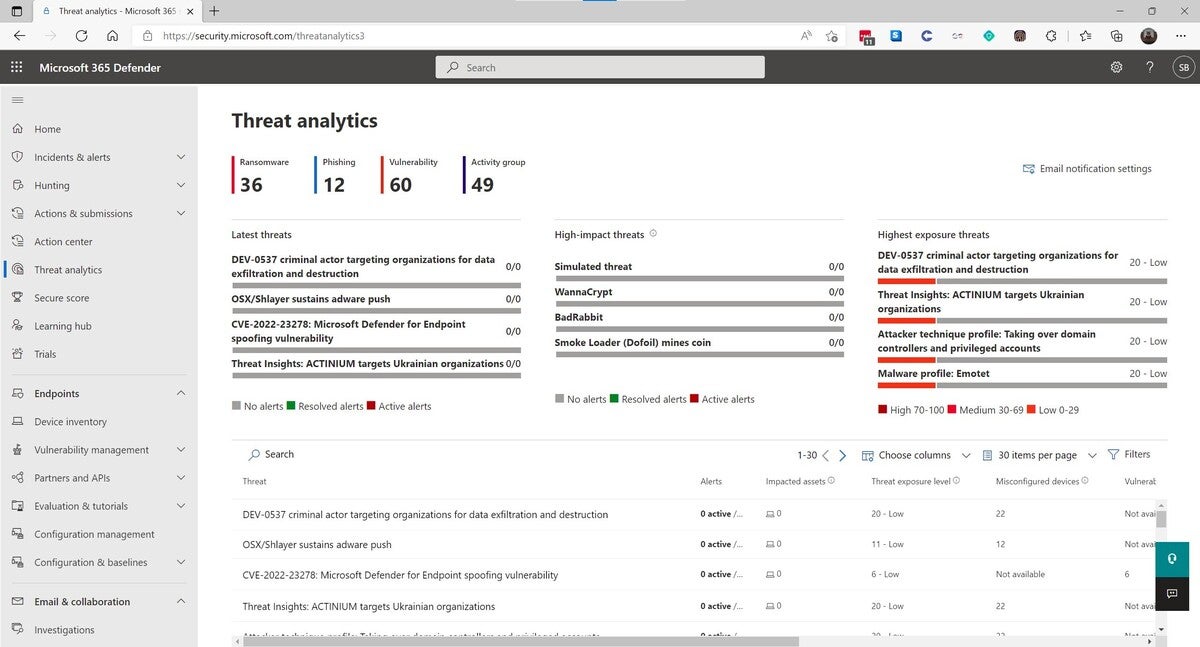
Task: Click the Evaluation & tutorials icon
Action: pos(17,506)
